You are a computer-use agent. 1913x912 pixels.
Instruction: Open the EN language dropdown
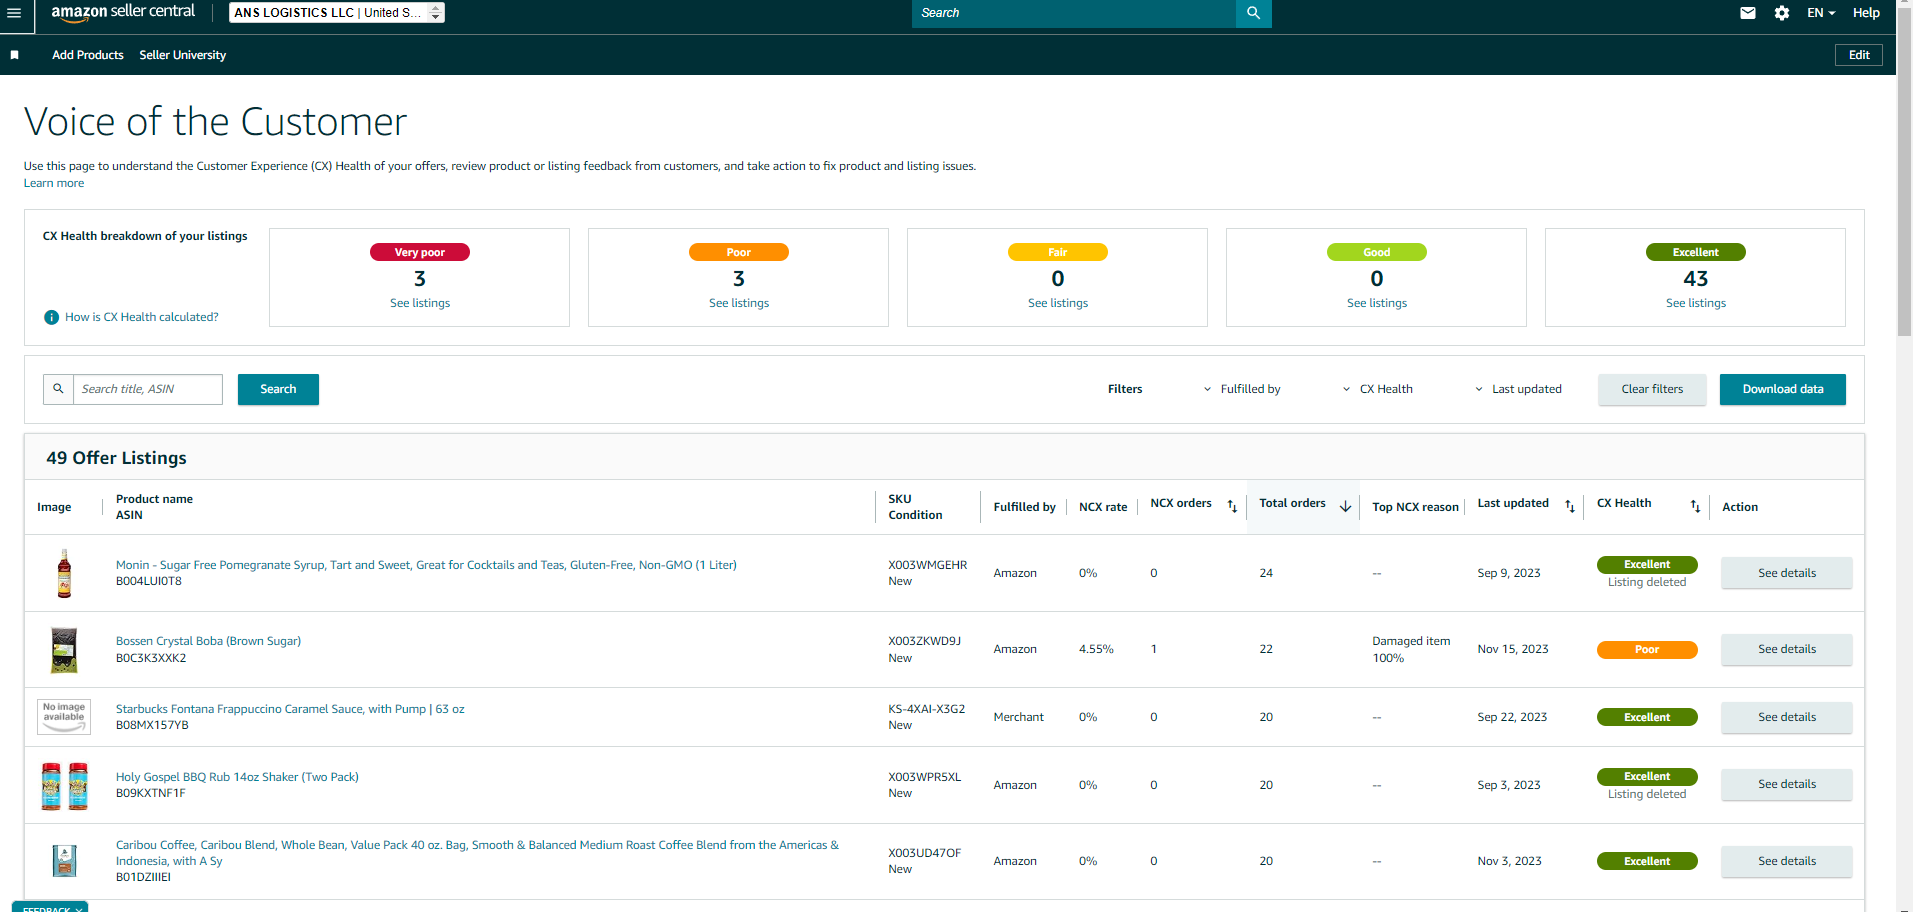click(x=1821, y=13)
